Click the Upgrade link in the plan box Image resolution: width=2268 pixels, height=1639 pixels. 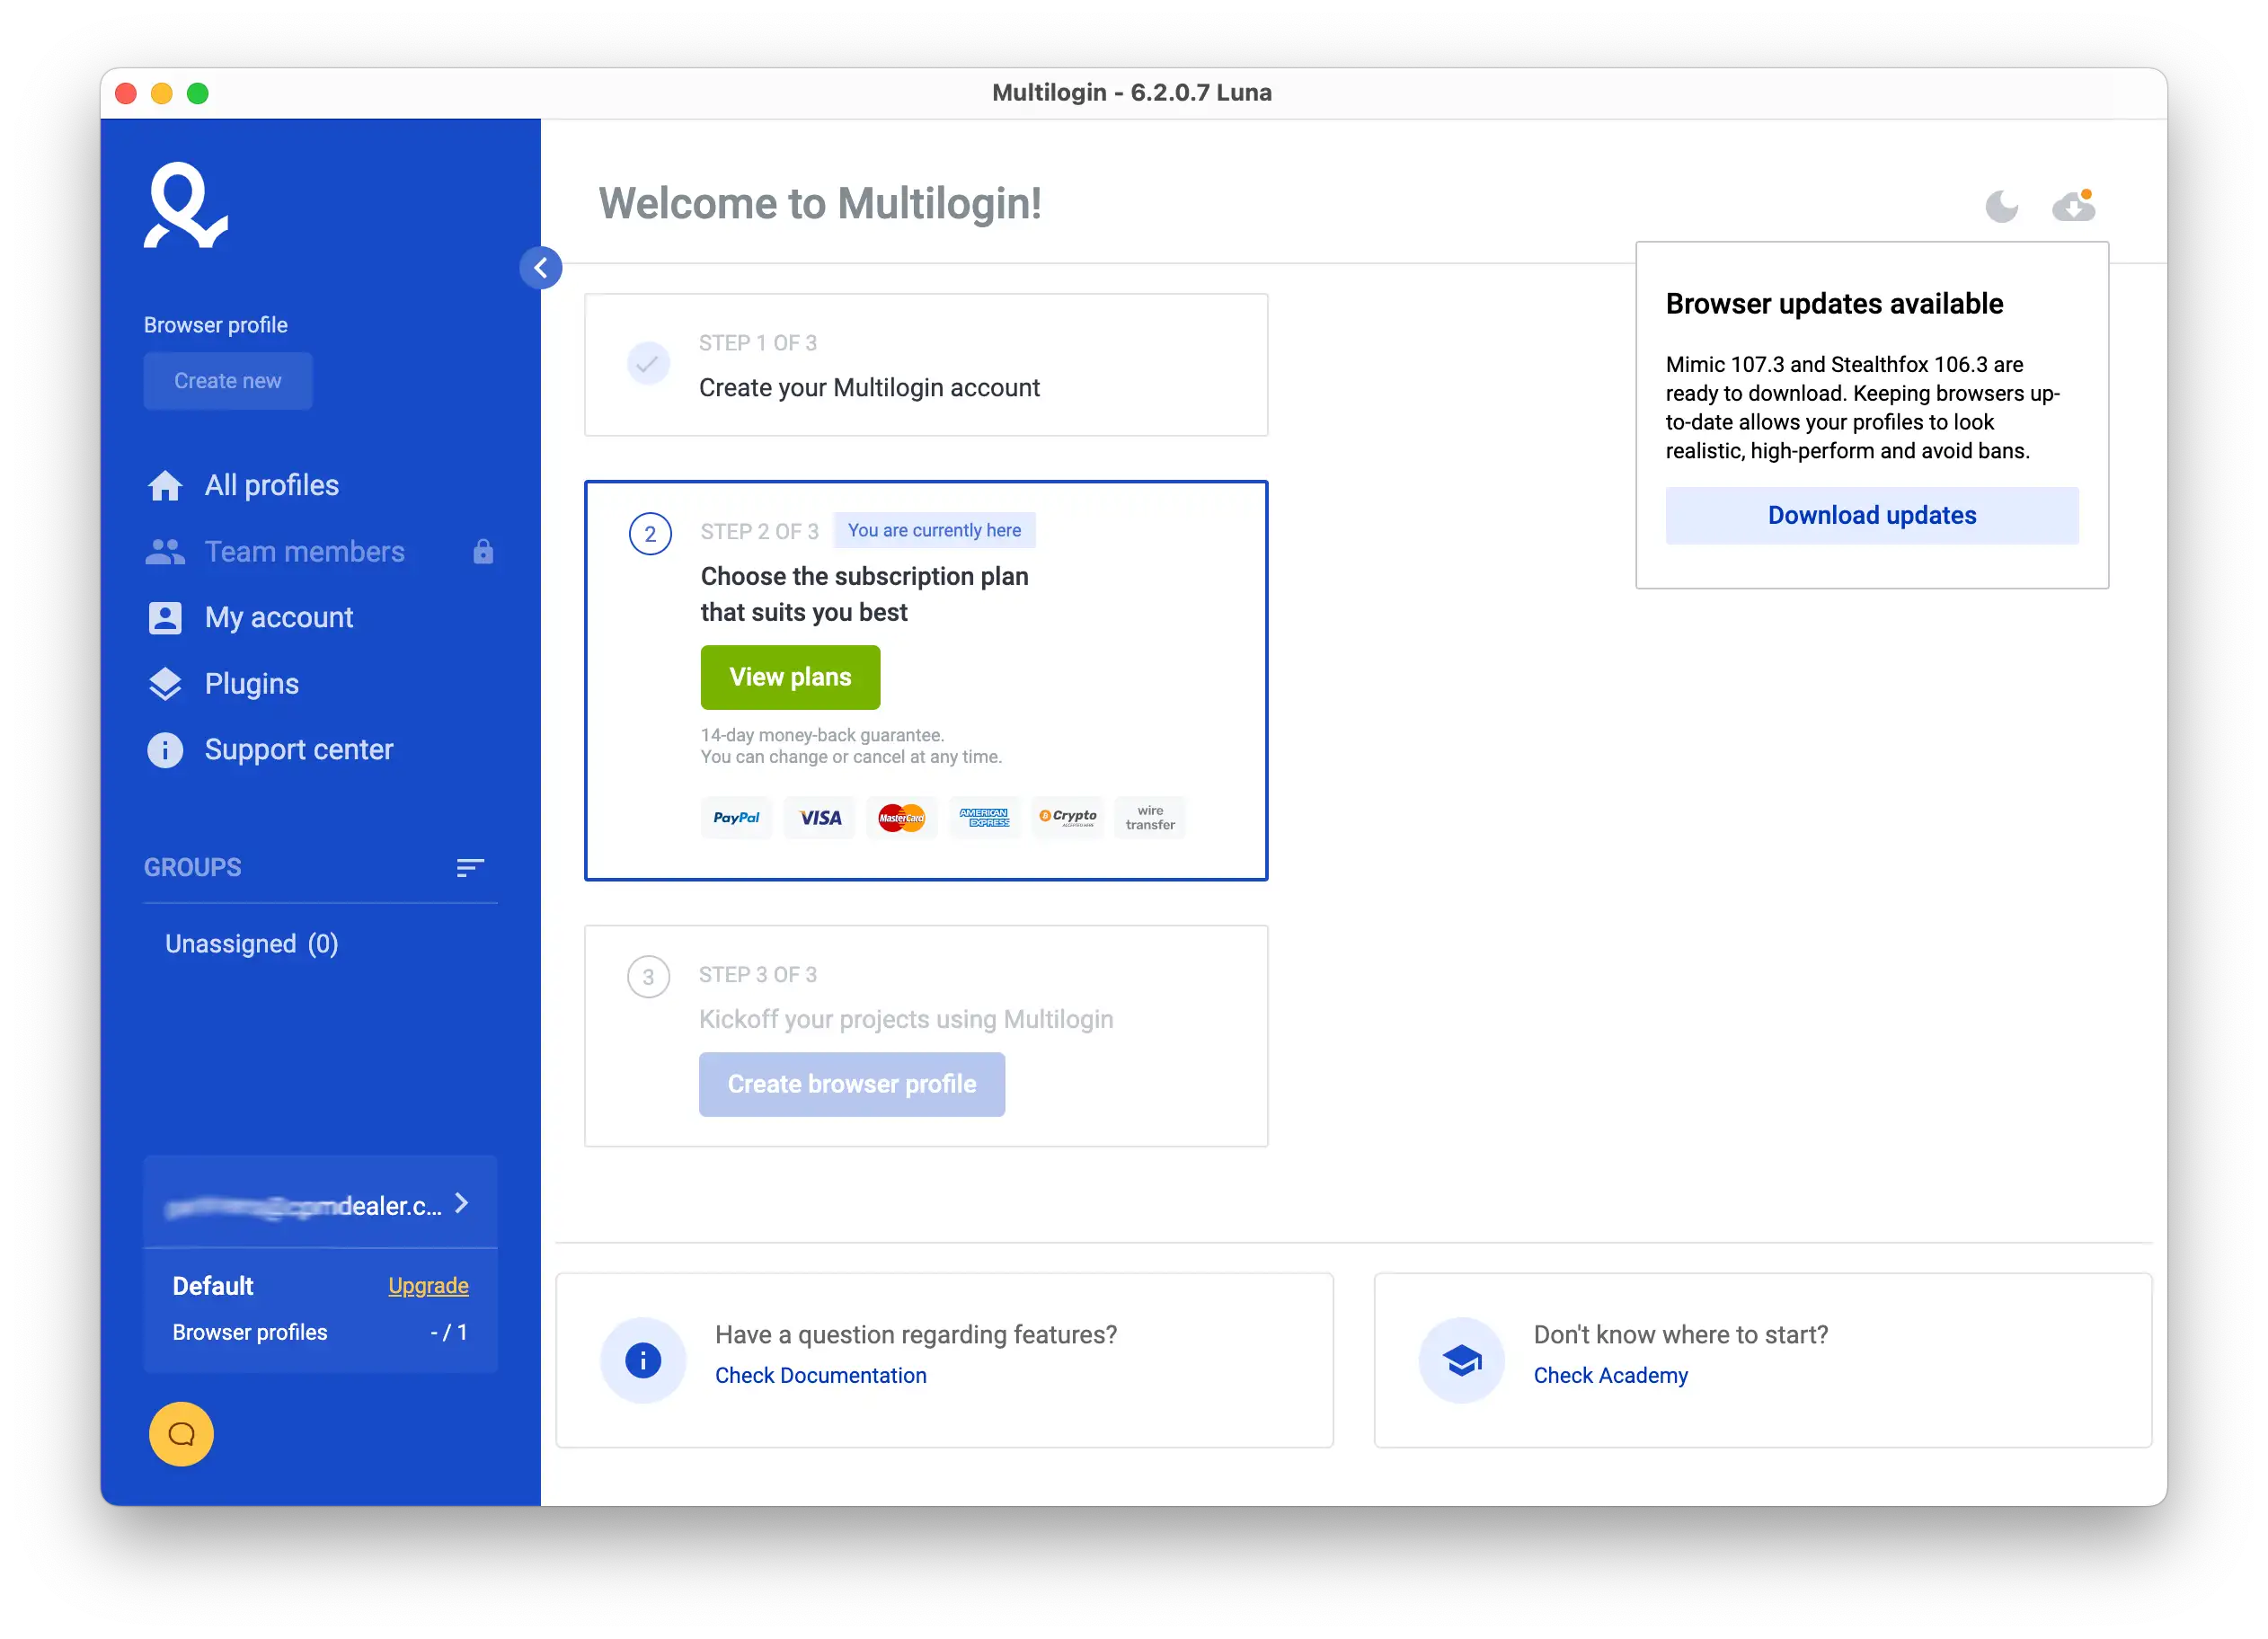[x=428, y=1286]
